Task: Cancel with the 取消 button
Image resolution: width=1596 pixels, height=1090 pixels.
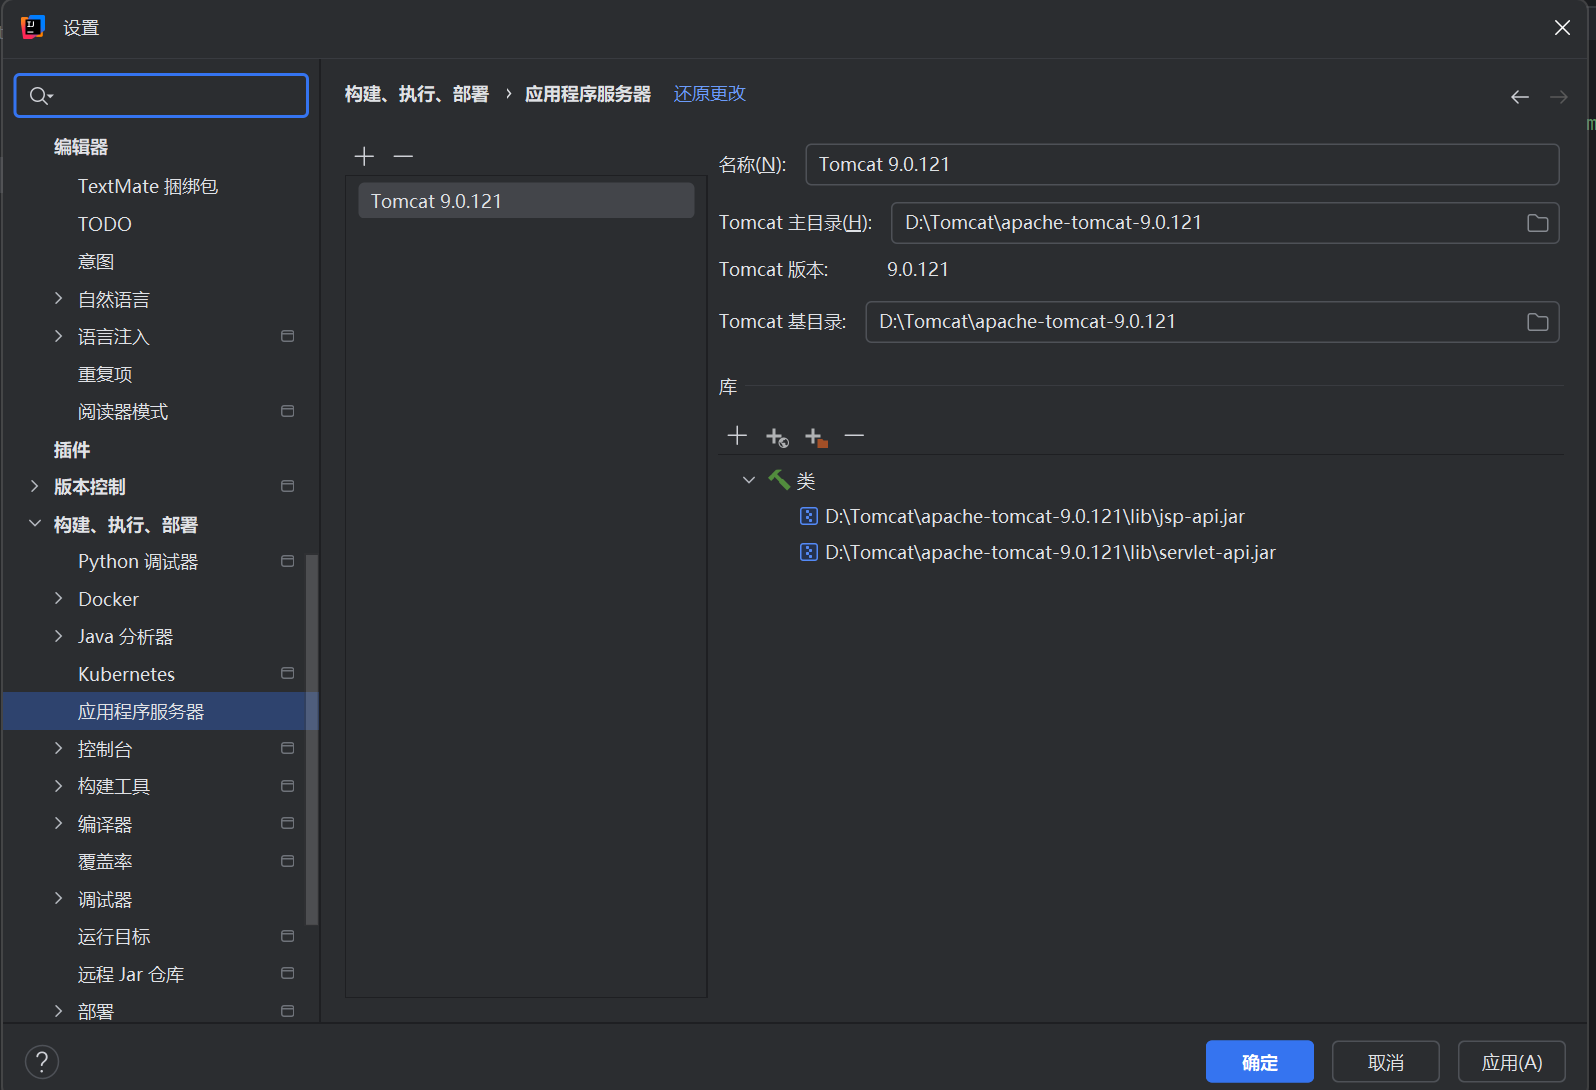Action: (1386, 1062)
